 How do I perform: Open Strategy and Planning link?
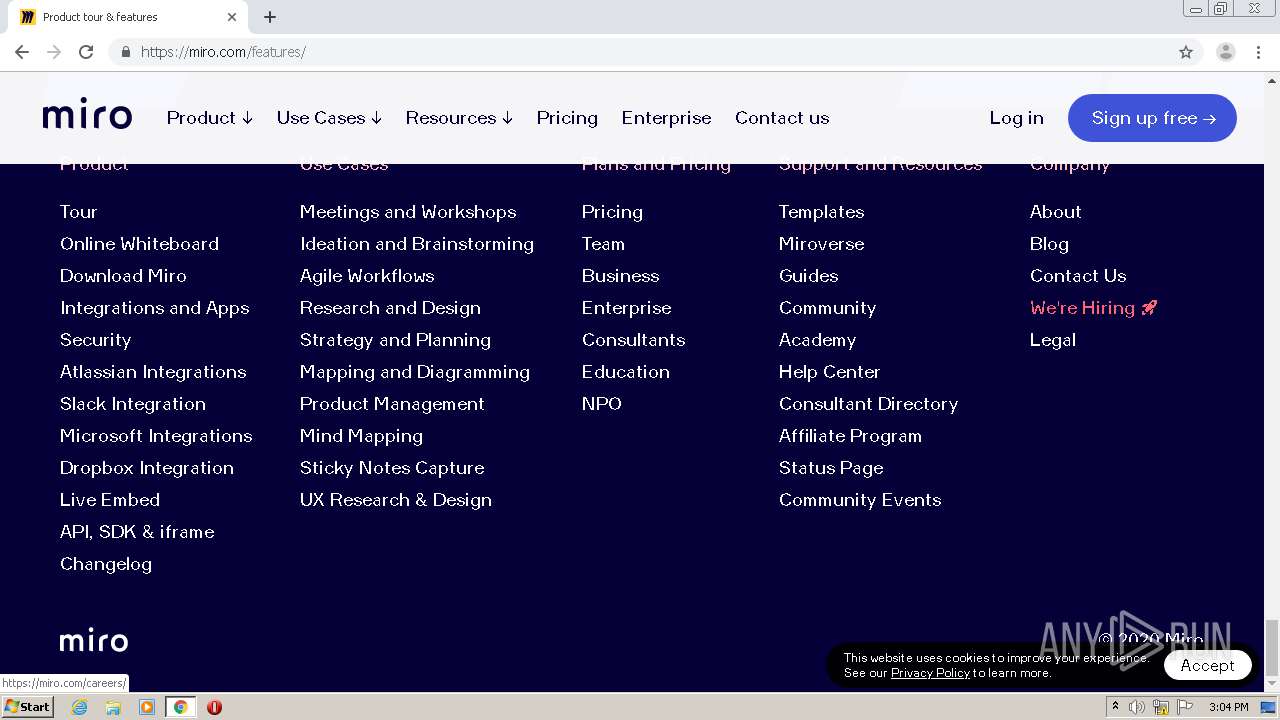pyautogui.click(x=395, y=340)
